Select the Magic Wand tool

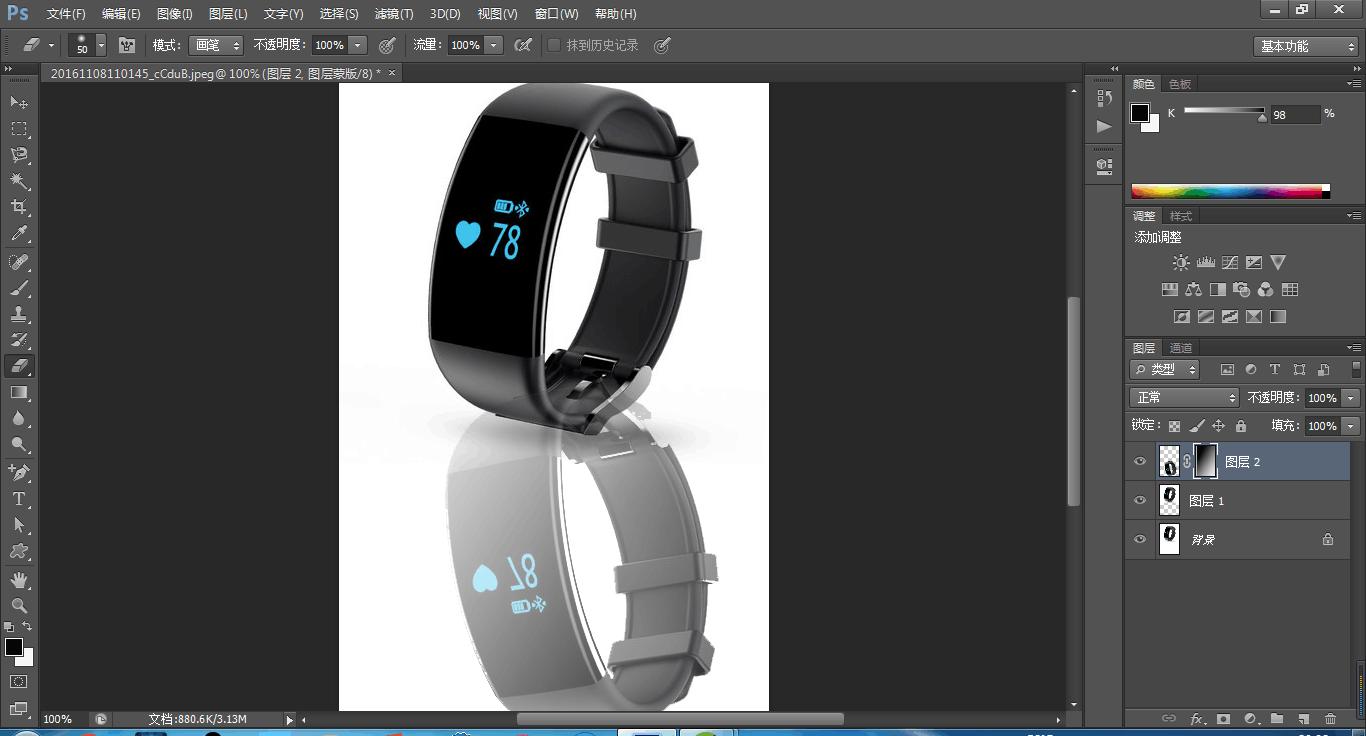[19, 181]
